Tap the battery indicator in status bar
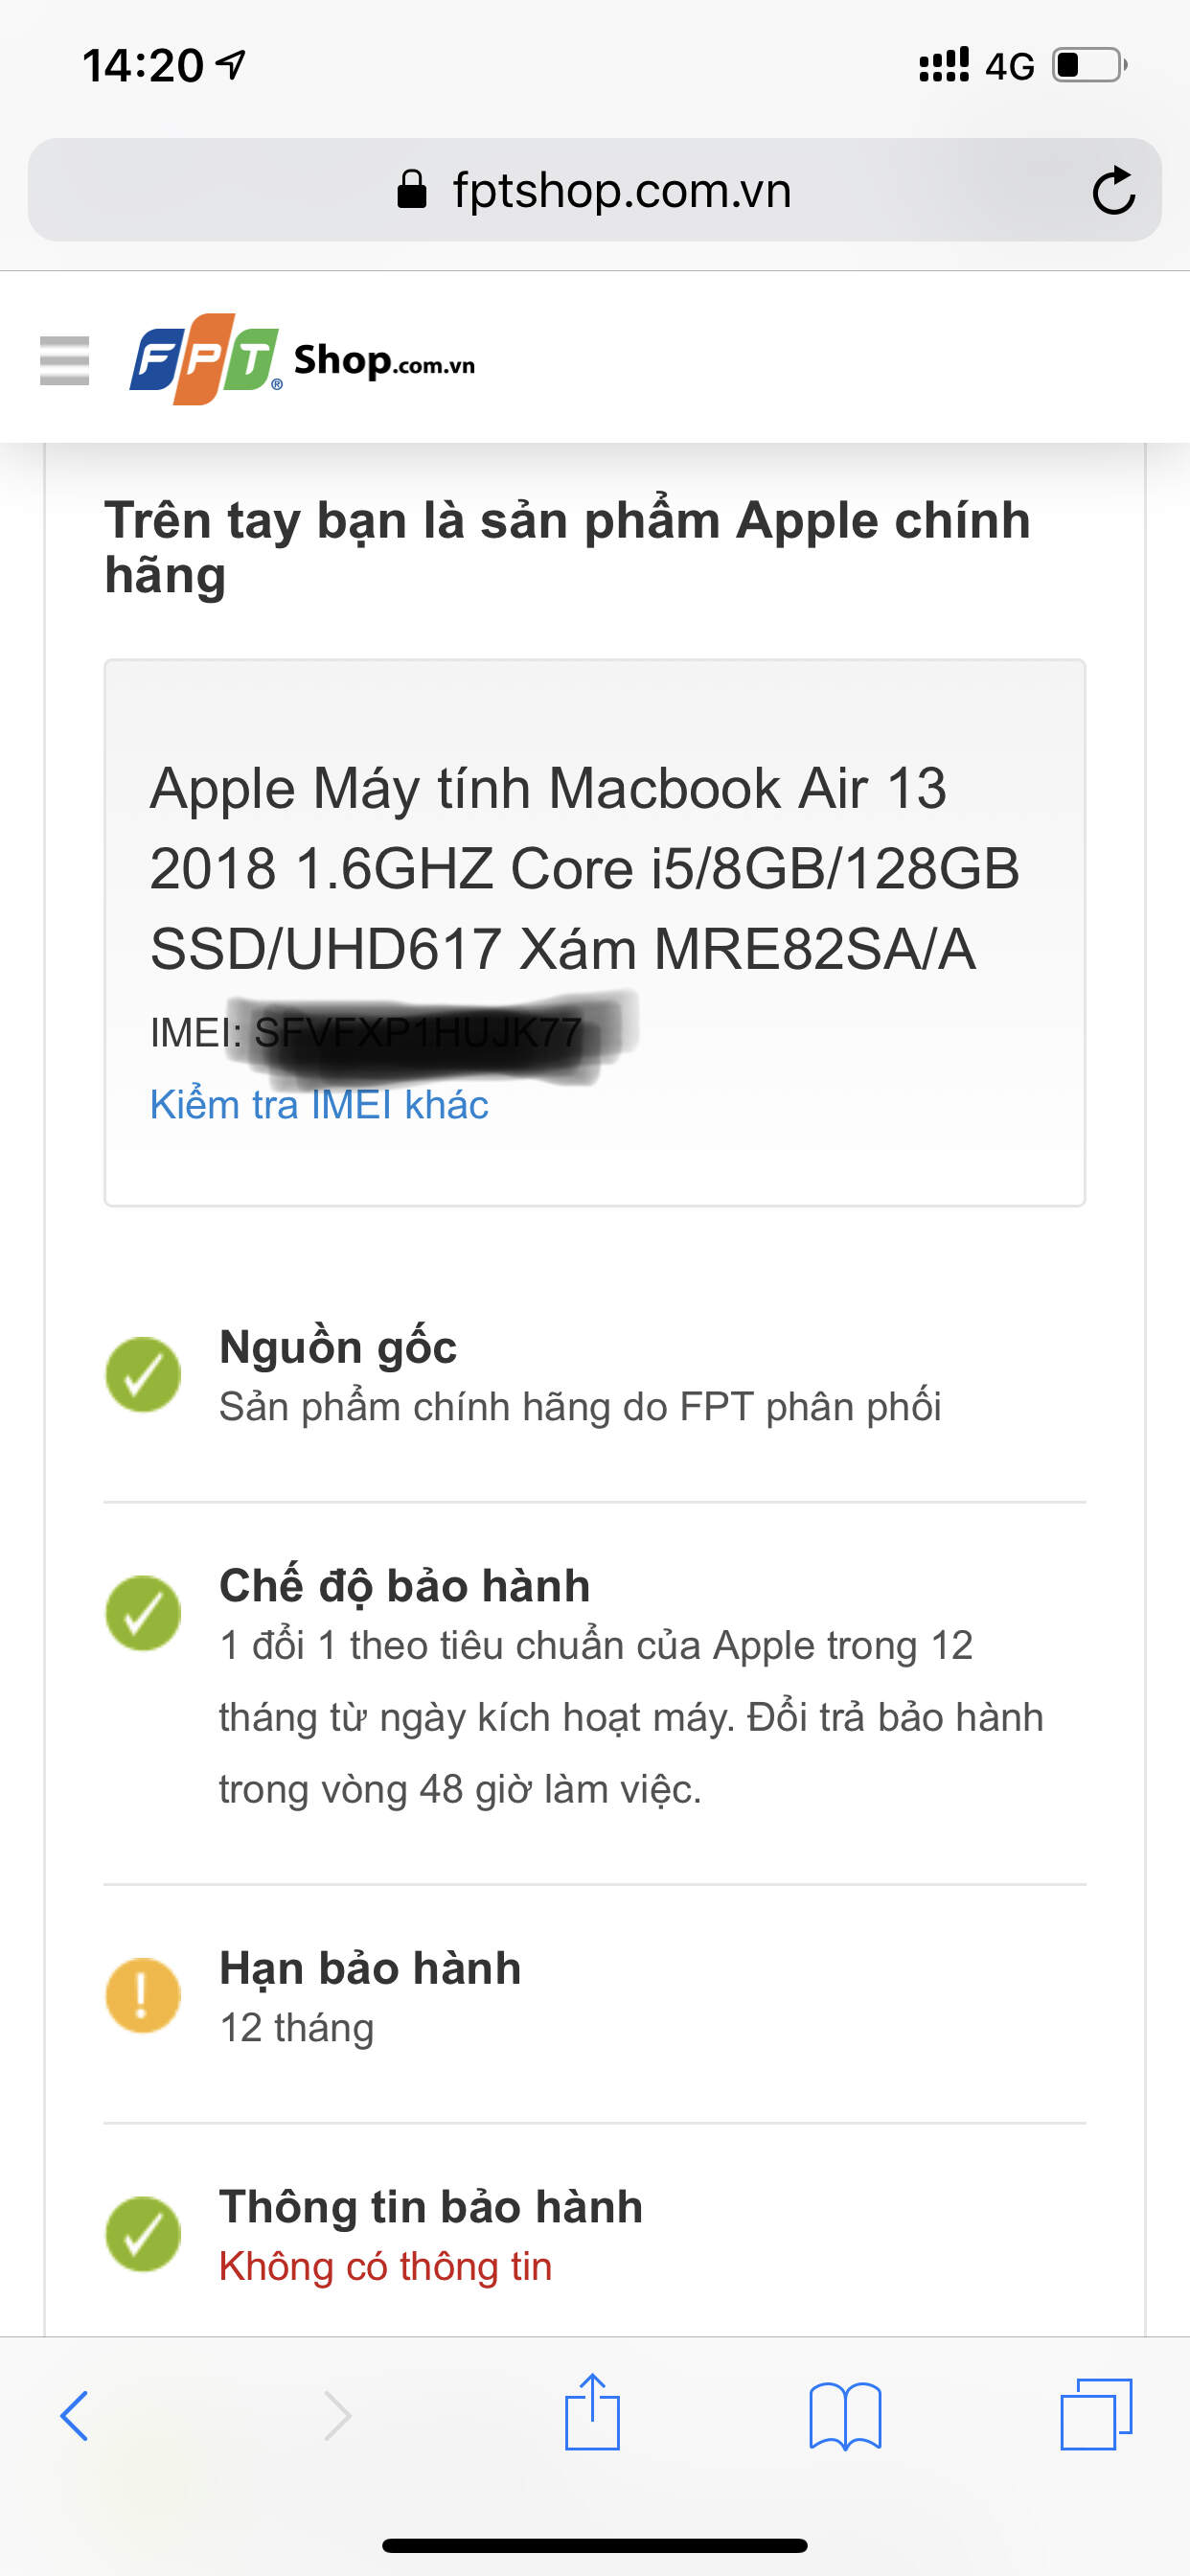The height and width of the screenshot is (2576, 1190). [x=1090, y=65]
